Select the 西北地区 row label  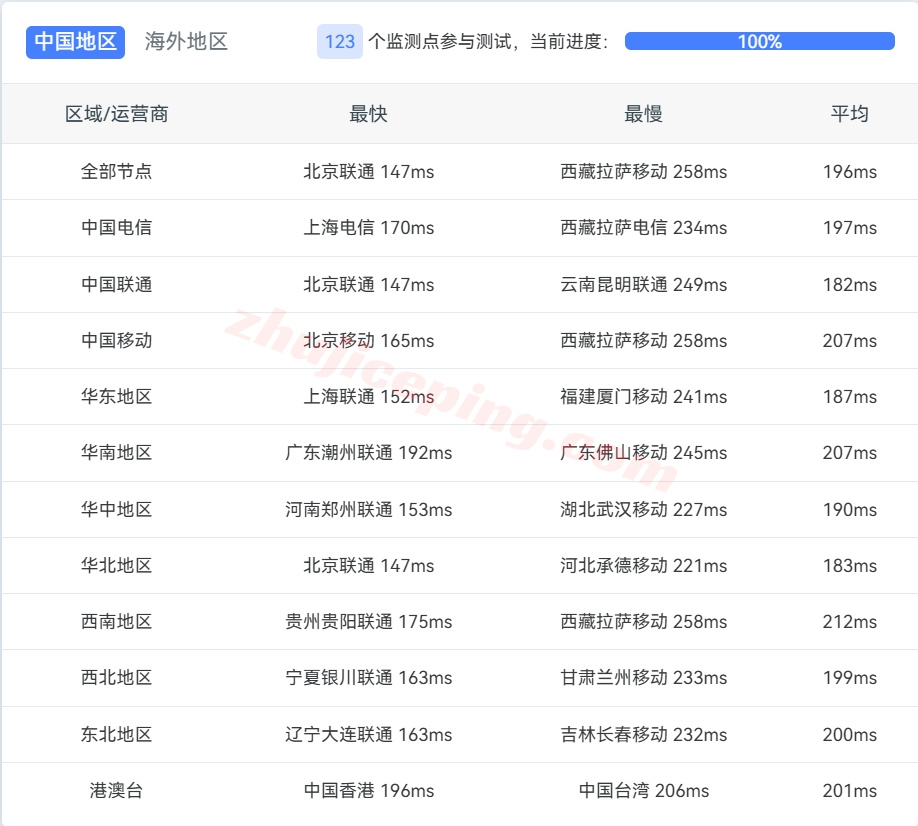[117, 678]
